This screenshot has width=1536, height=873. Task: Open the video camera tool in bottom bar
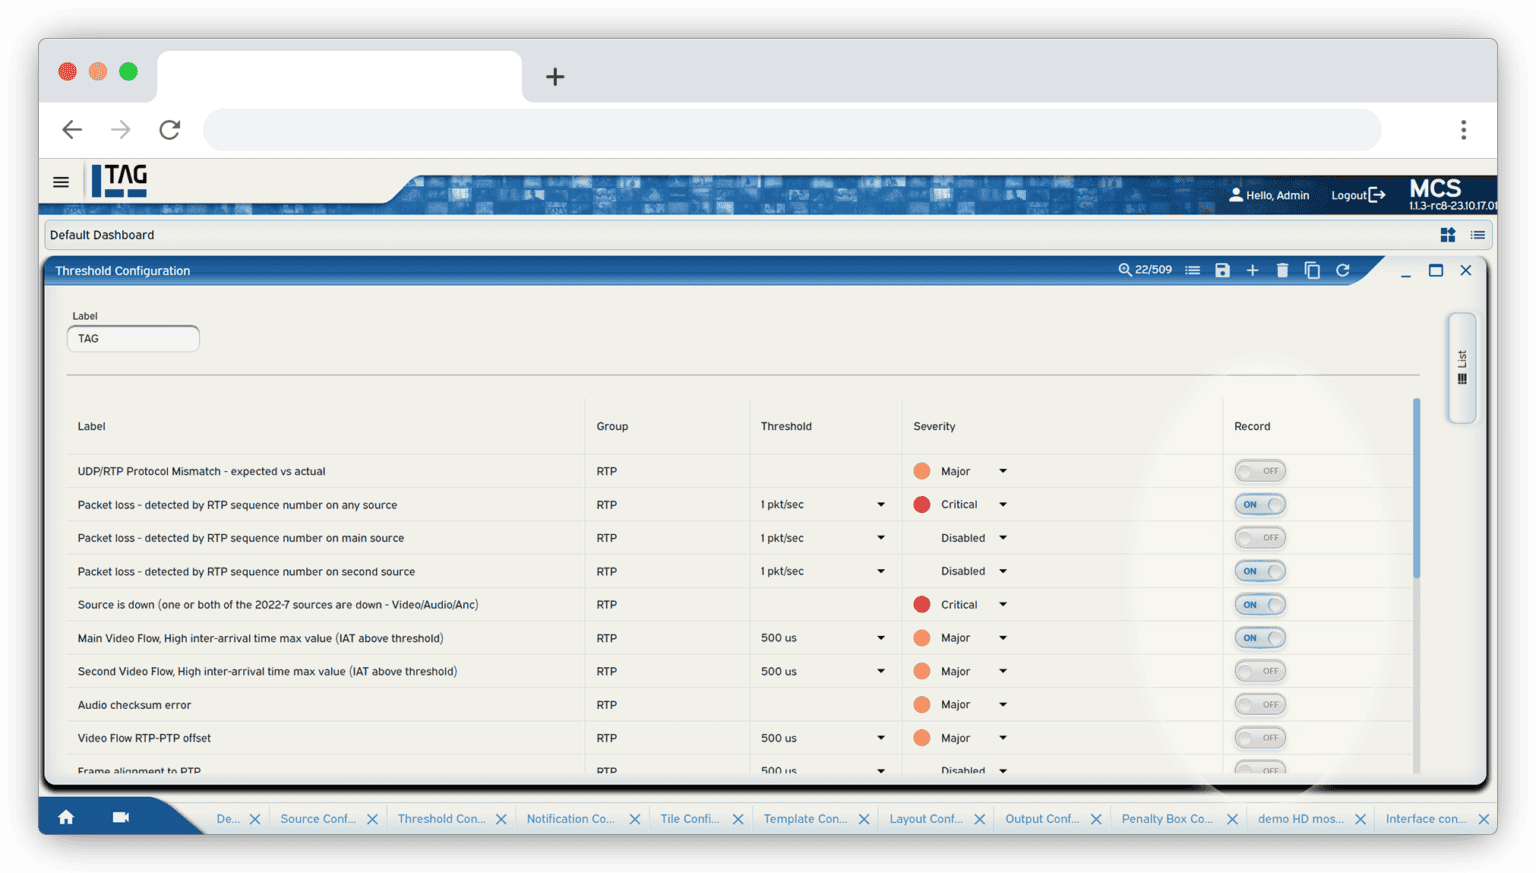tap(120, 816)
